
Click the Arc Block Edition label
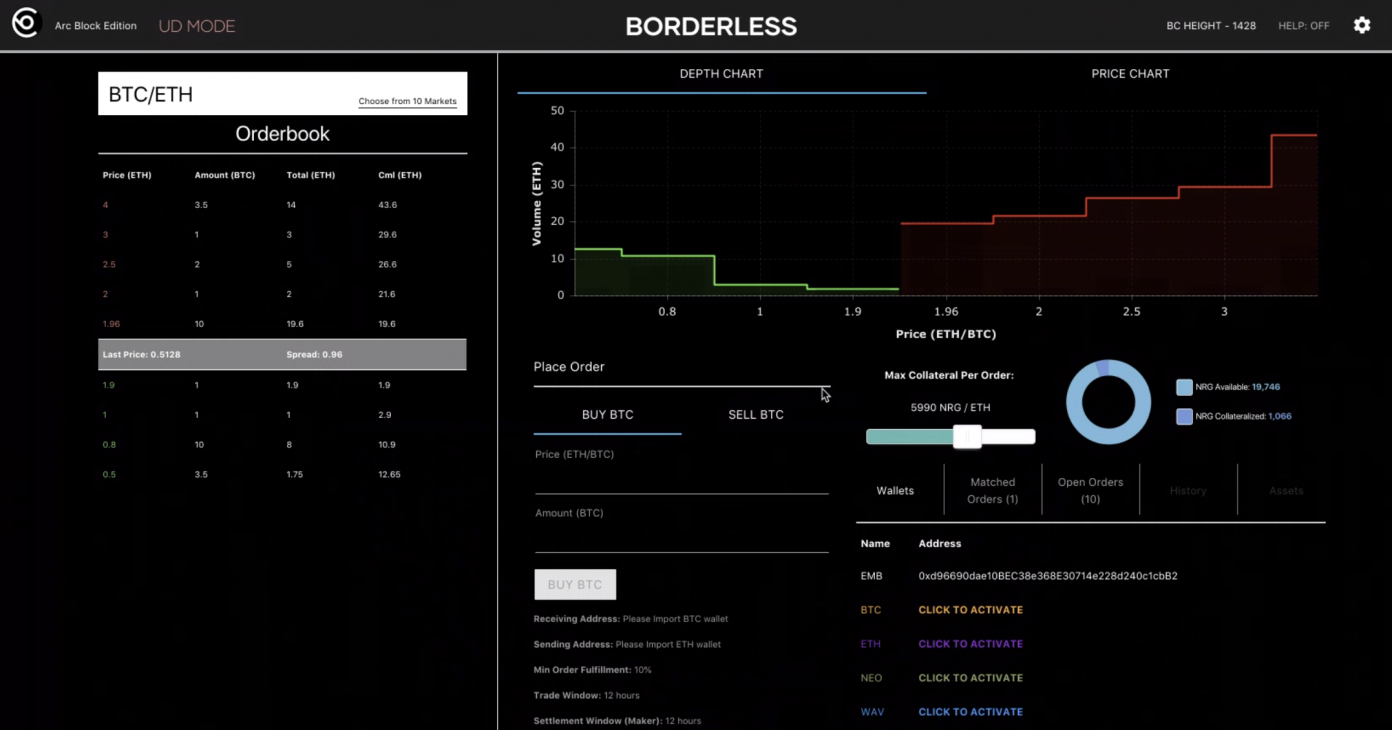tap(96, 26)
